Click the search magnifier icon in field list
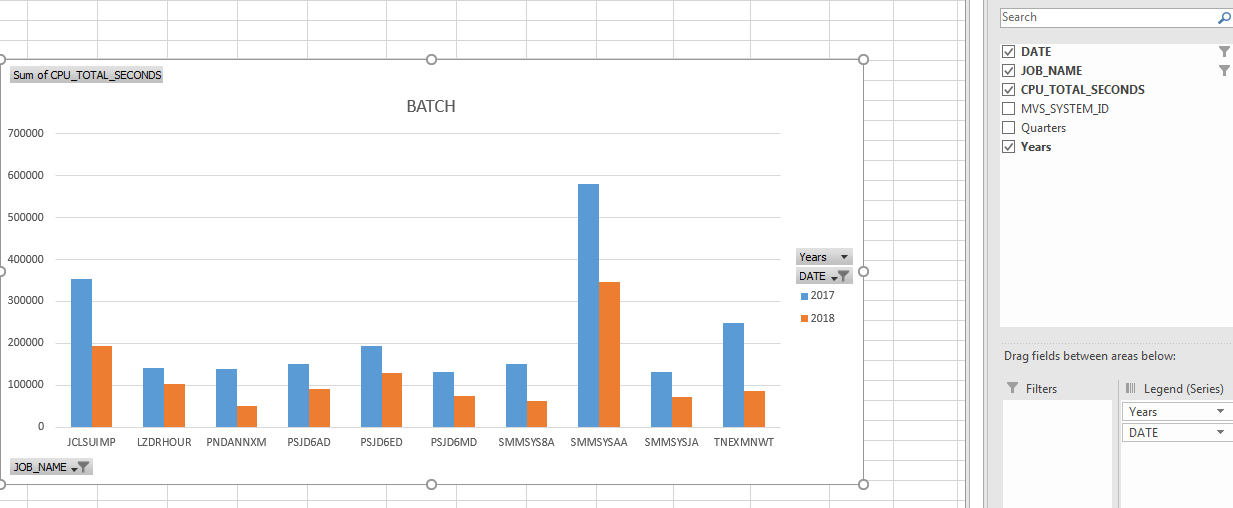The width and height of the screenshot is (1233, 508). pyautogui.click(x=1224, y=17)
